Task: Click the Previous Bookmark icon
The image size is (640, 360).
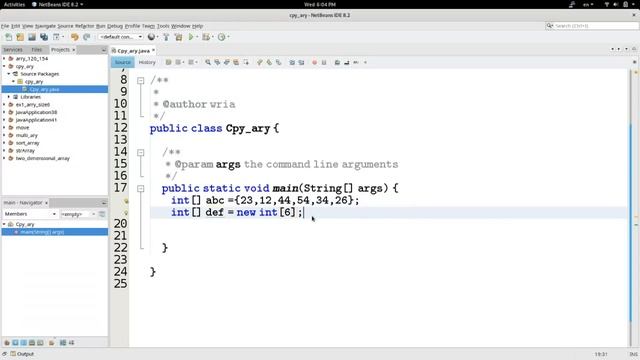Action: (260, 62)
